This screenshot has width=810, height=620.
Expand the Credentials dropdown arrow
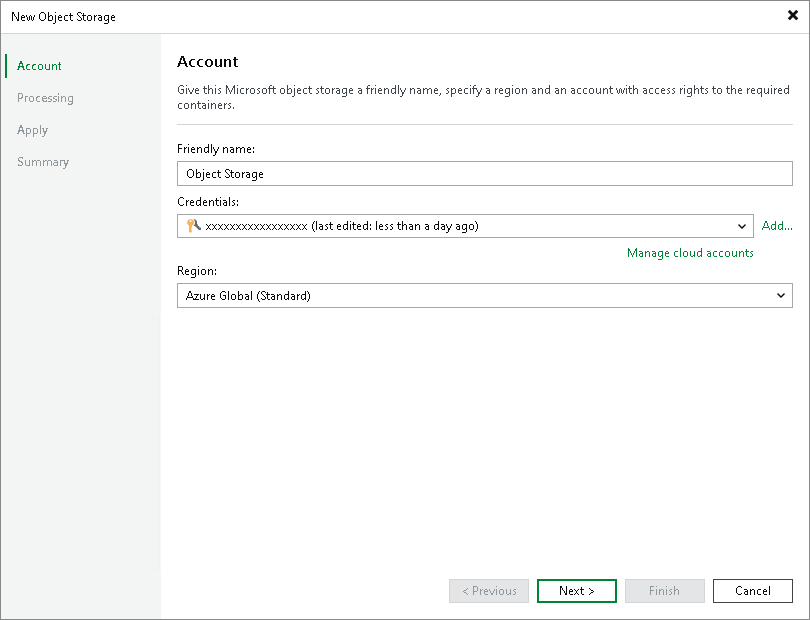coord(742,226)
